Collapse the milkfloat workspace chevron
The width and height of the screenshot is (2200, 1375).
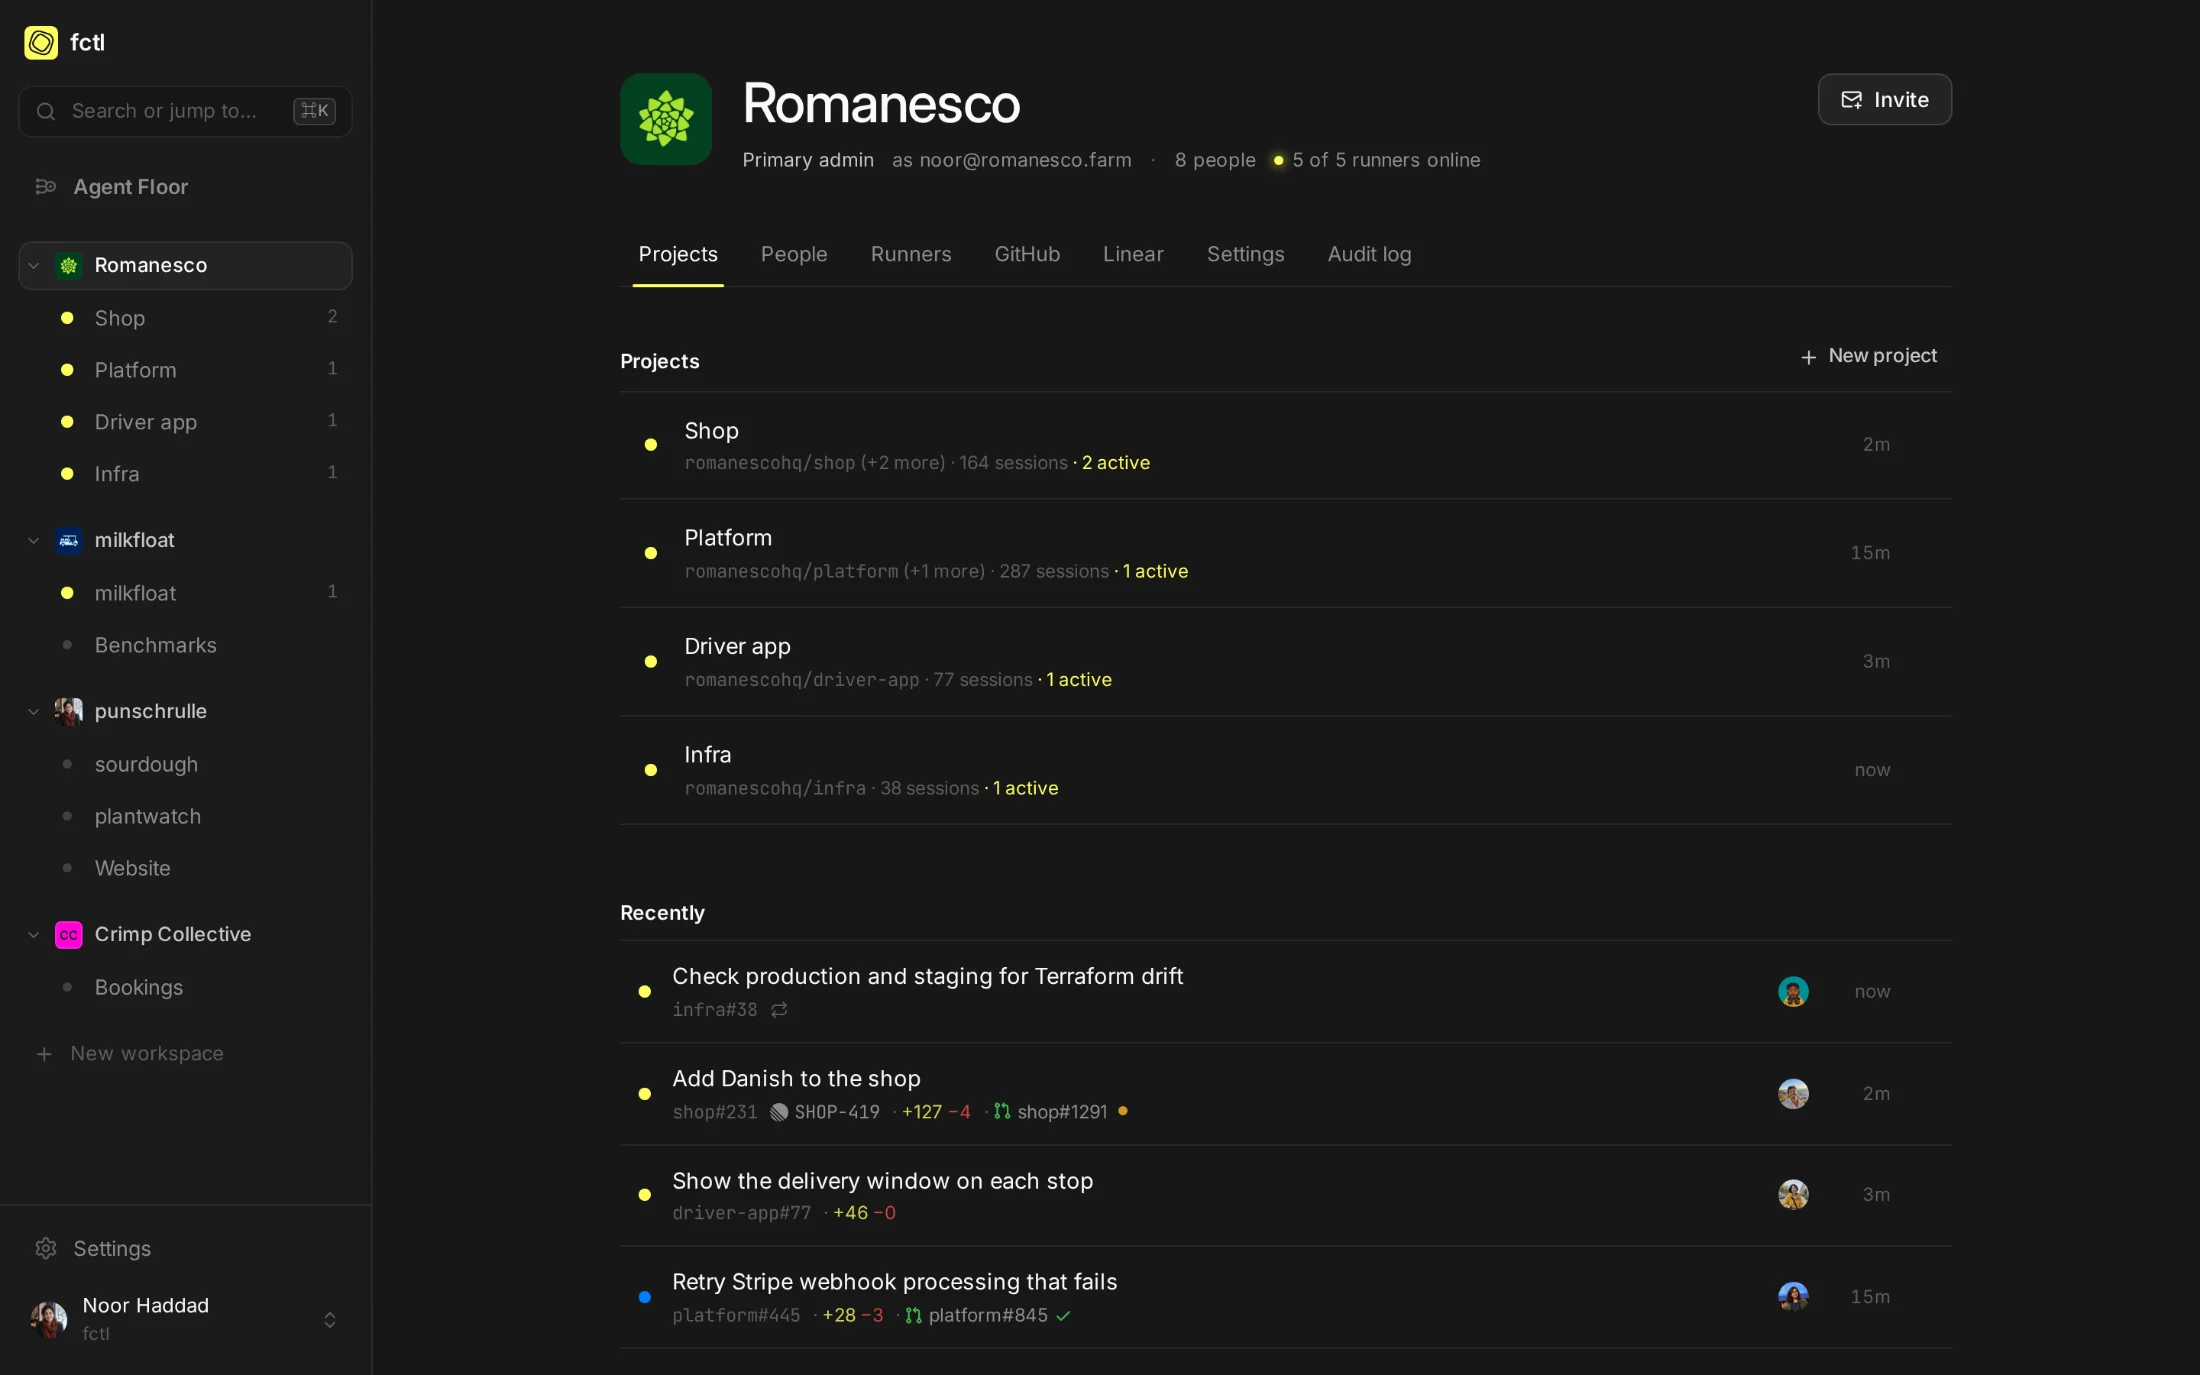point(34,541)
